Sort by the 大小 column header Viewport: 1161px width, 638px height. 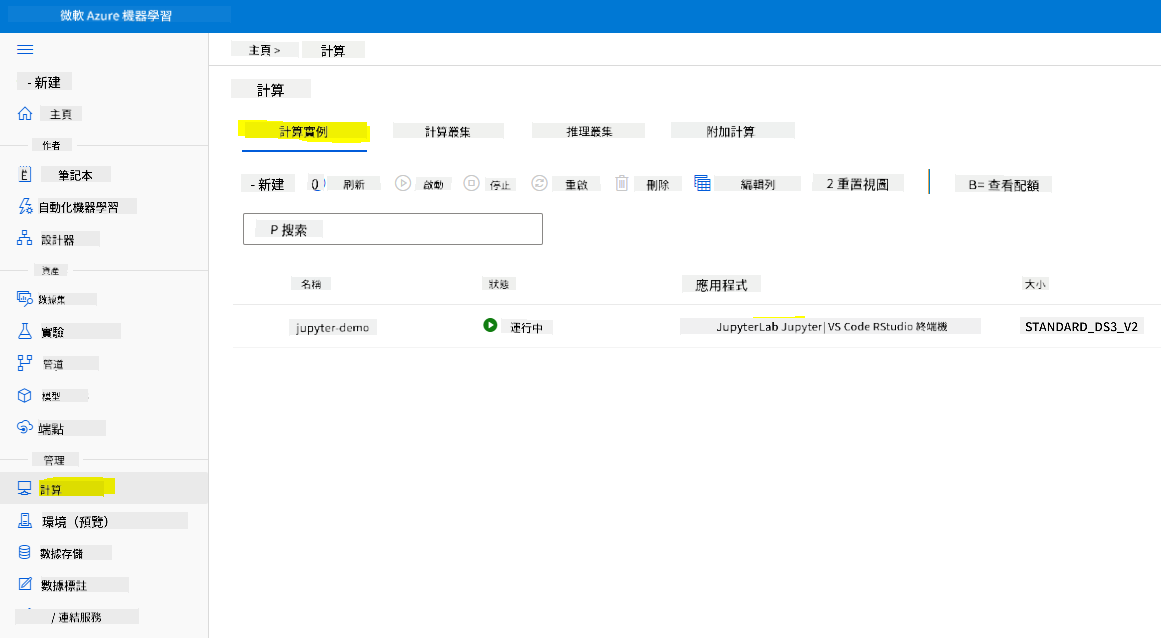click(x=1034, y=283)
